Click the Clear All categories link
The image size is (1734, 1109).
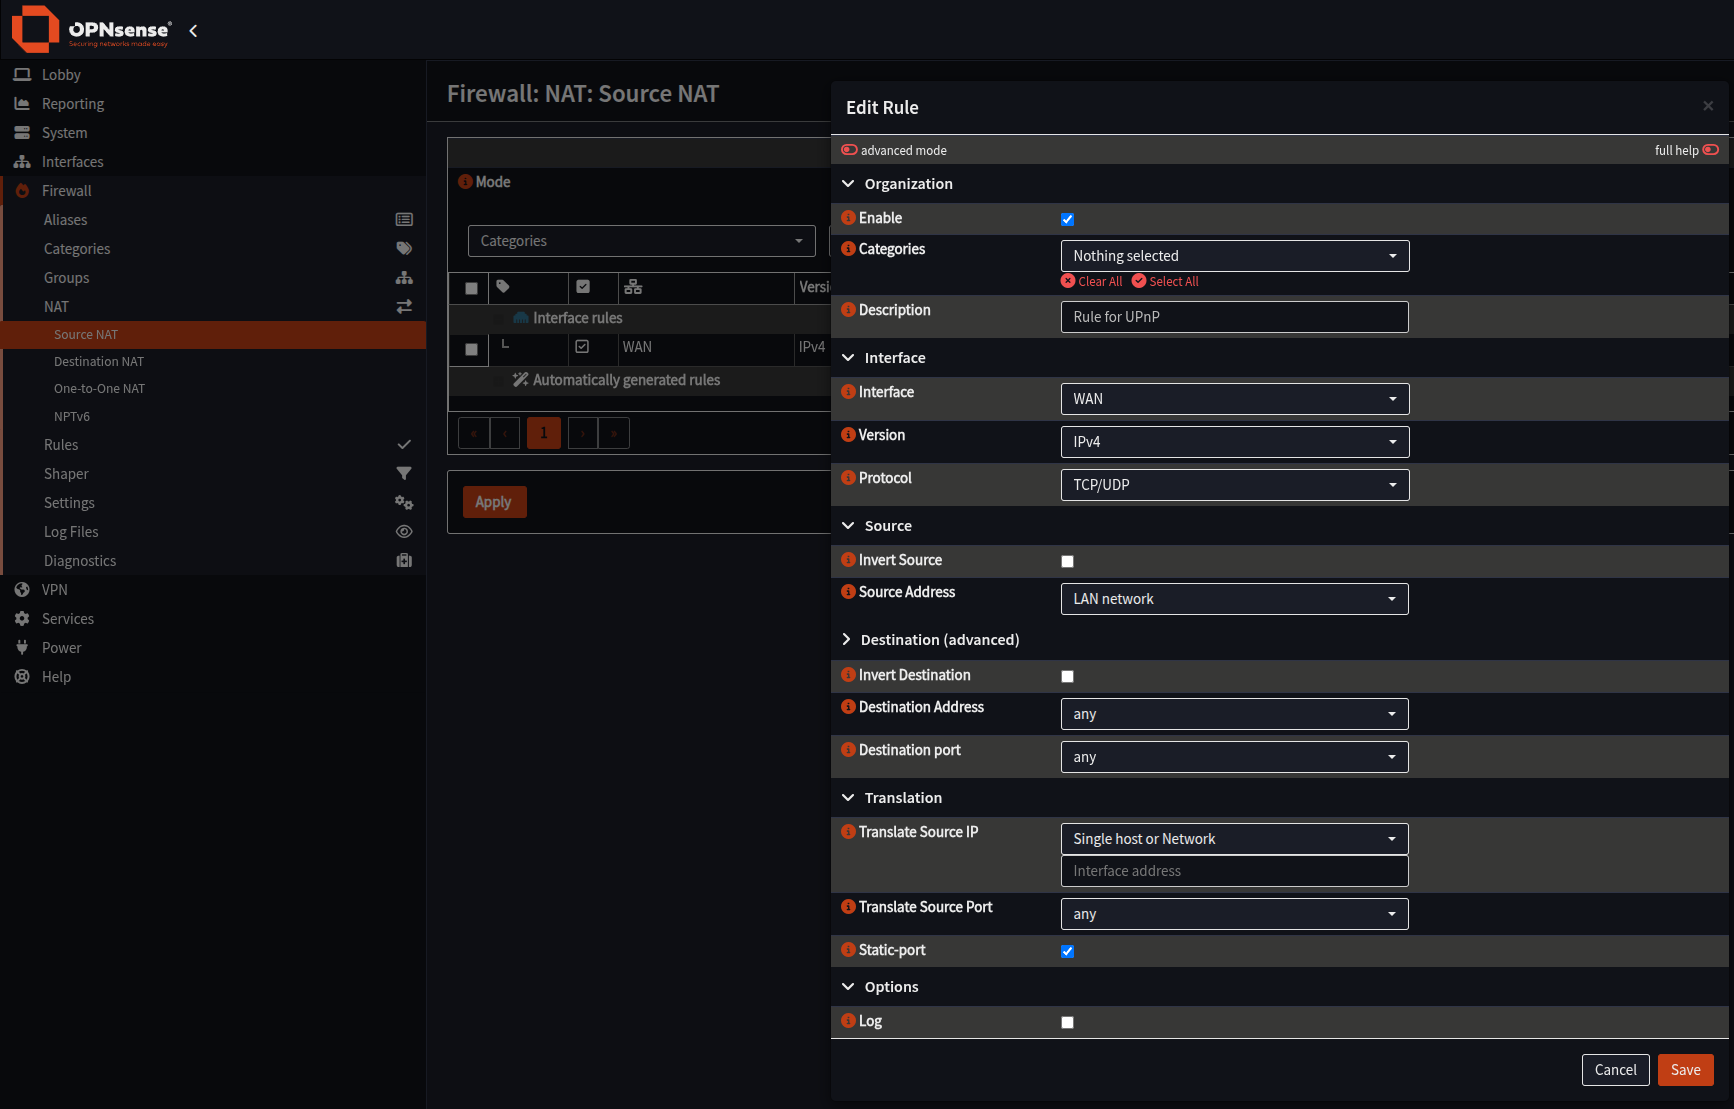click(x=1092, y=282)
